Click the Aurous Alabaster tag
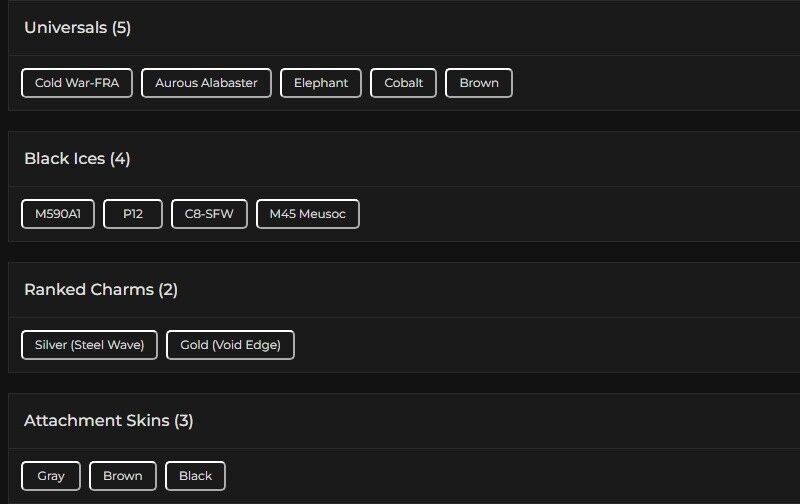Screen dimensions: 800x504 click(206, 83)
